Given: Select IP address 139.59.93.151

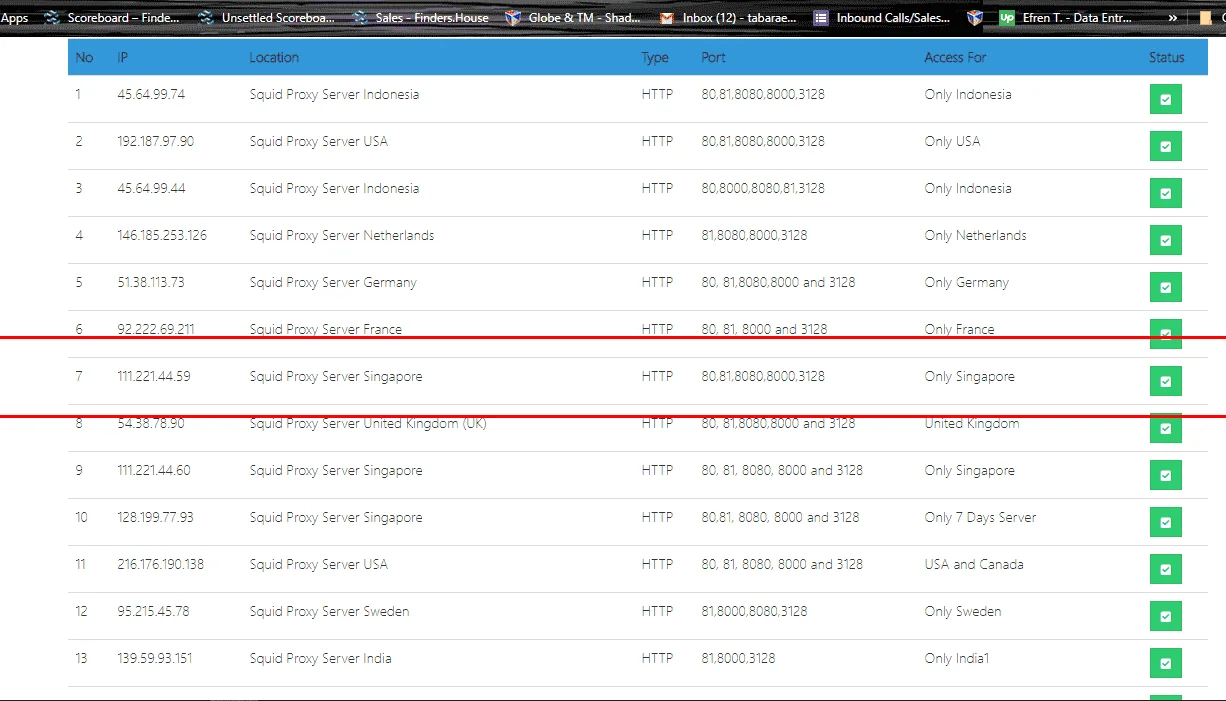Looking at the screenshot, I should (154, 658).
